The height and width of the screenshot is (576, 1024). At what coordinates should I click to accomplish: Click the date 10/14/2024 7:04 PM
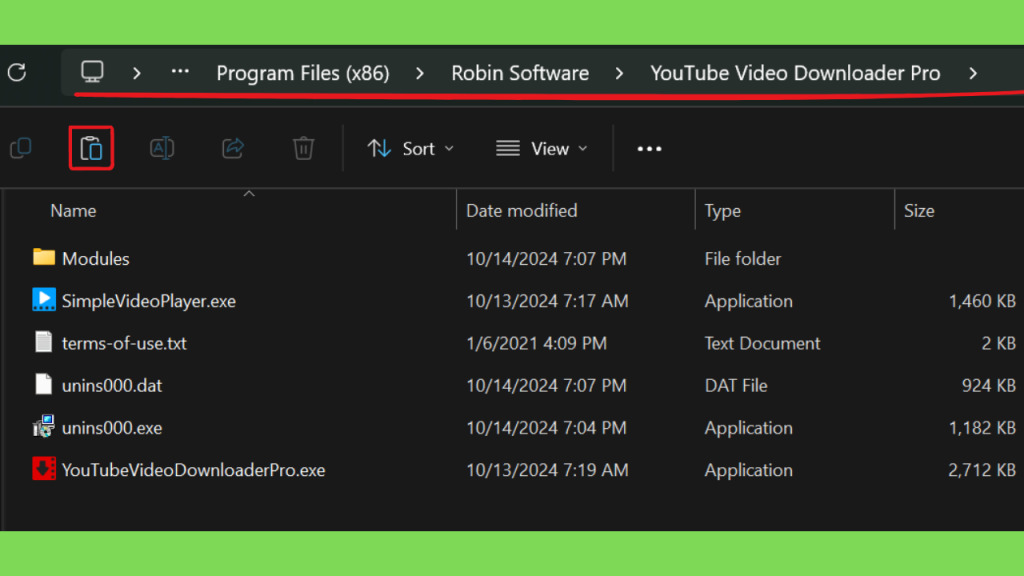pyautogui.click(x=546, y=428)
